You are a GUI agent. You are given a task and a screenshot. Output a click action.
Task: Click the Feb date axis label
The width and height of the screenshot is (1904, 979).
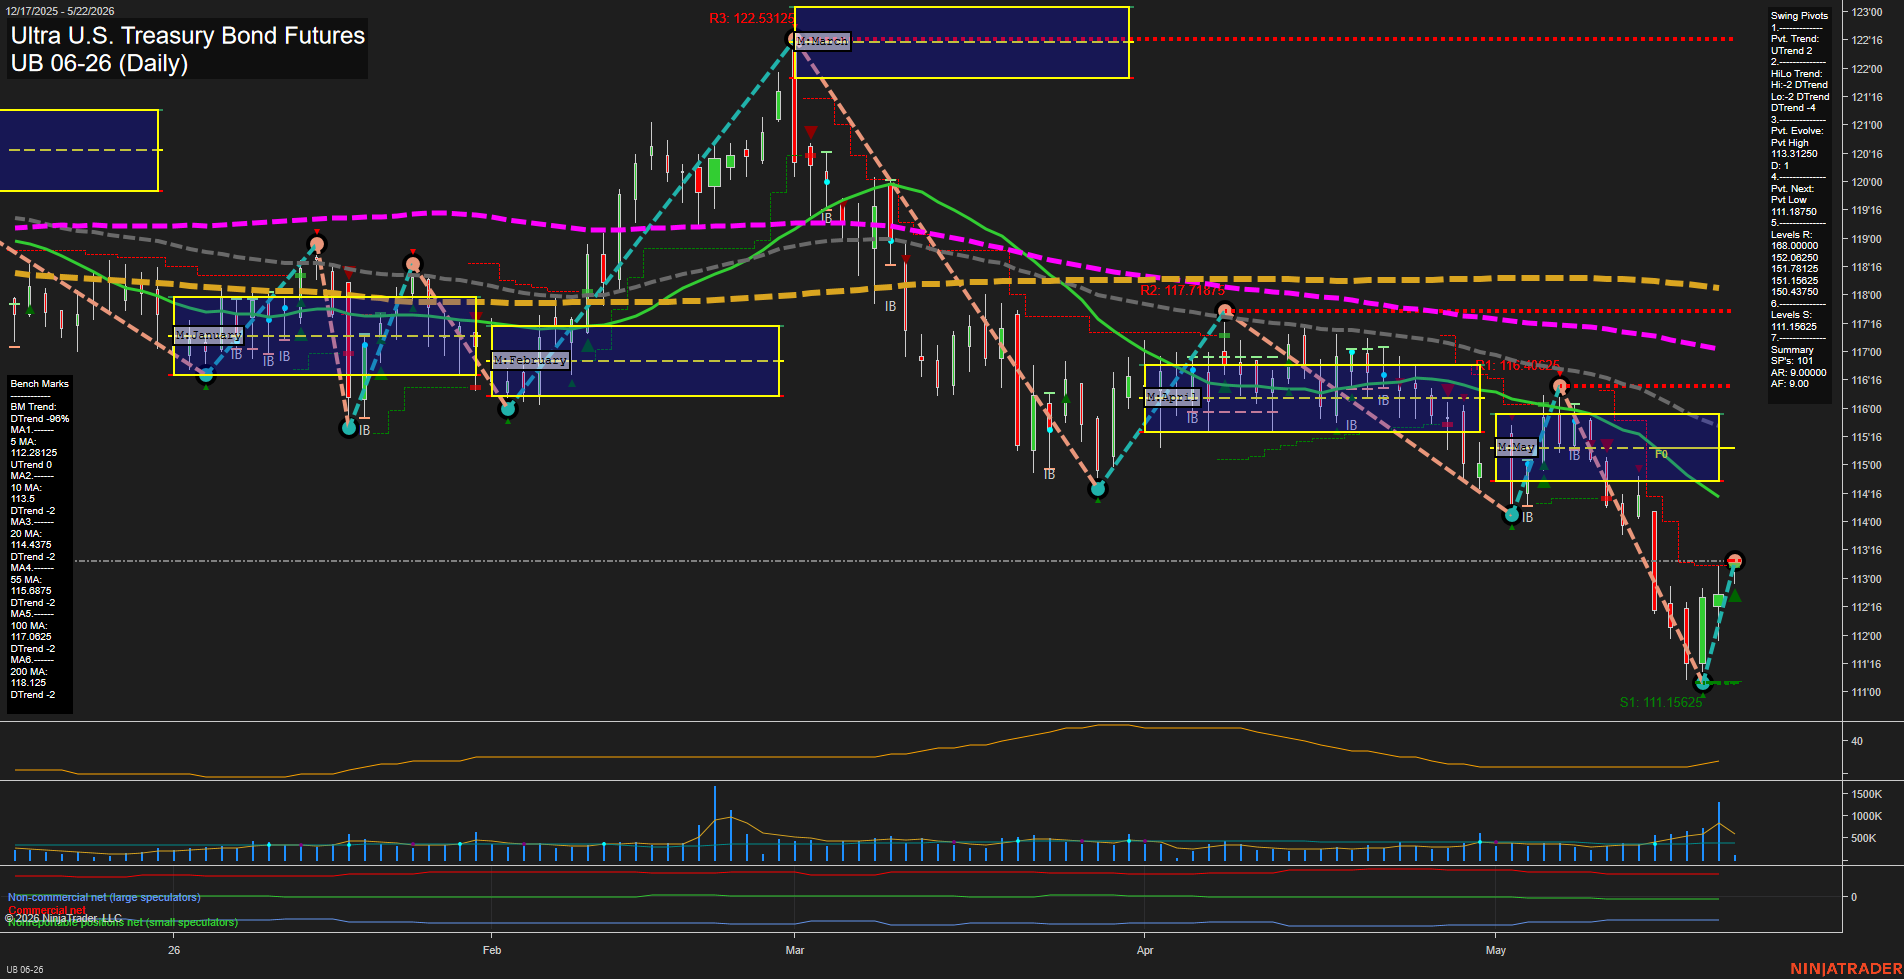pyautogui.click(x=491, y=950)
